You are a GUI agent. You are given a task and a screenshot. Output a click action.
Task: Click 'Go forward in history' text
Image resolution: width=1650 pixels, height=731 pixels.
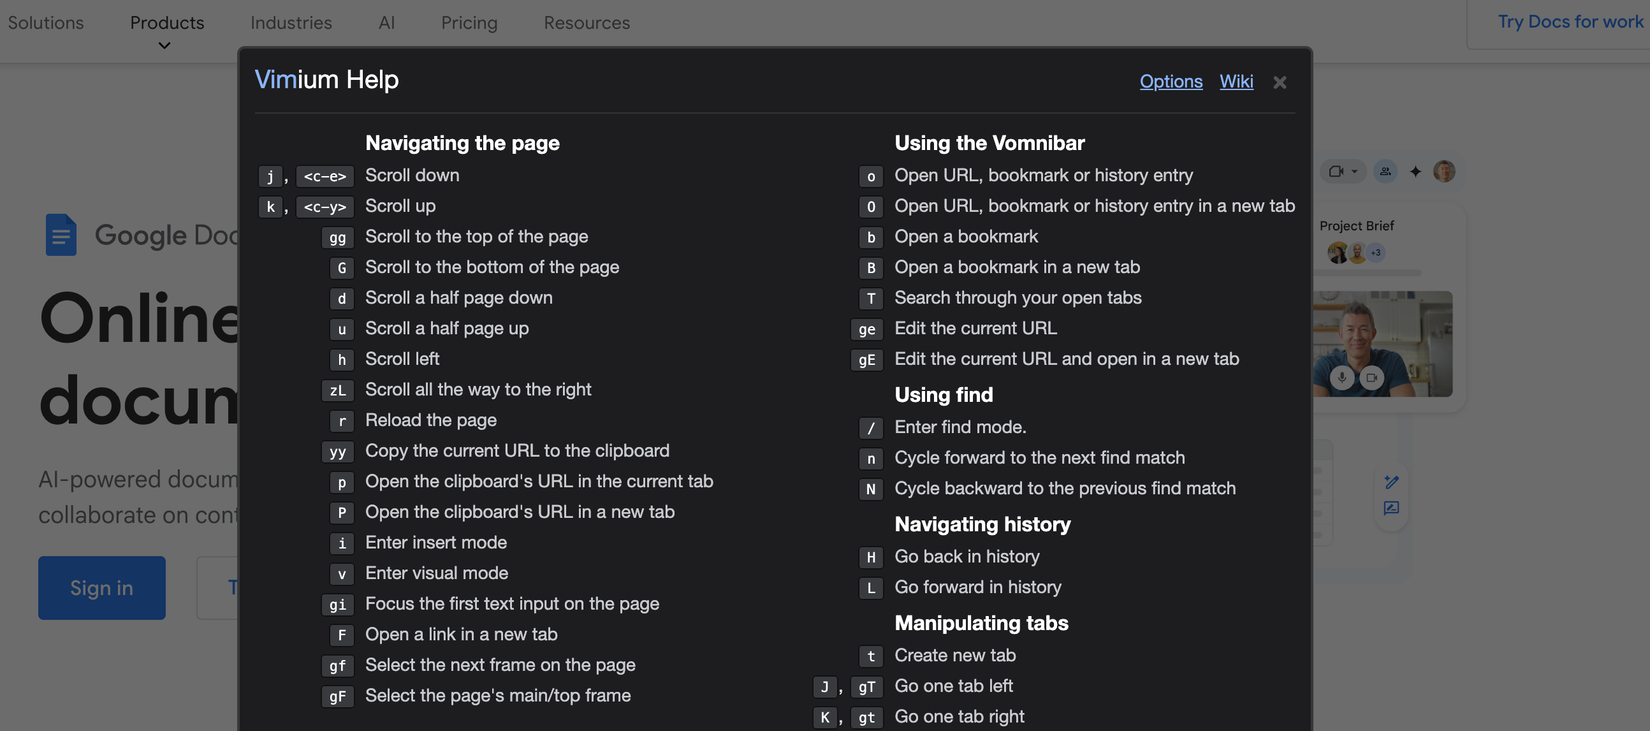(x=978, y=587)
